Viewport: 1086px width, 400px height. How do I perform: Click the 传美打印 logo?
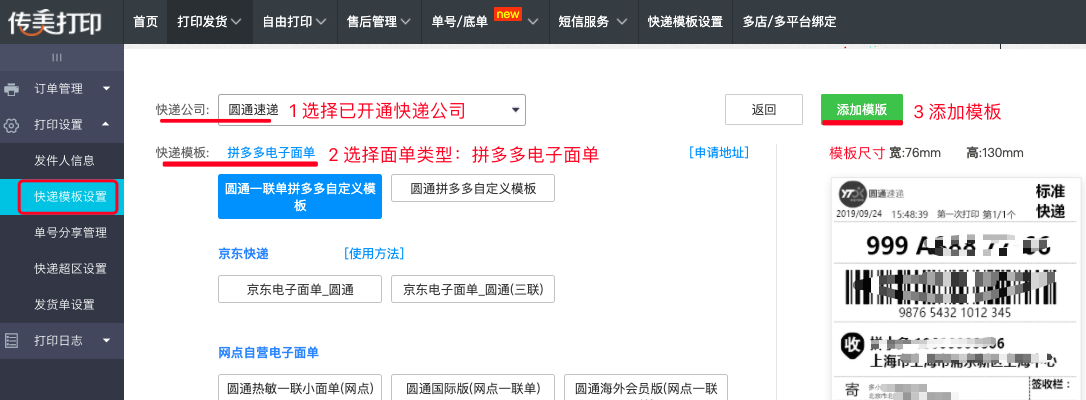click(55, 22)
